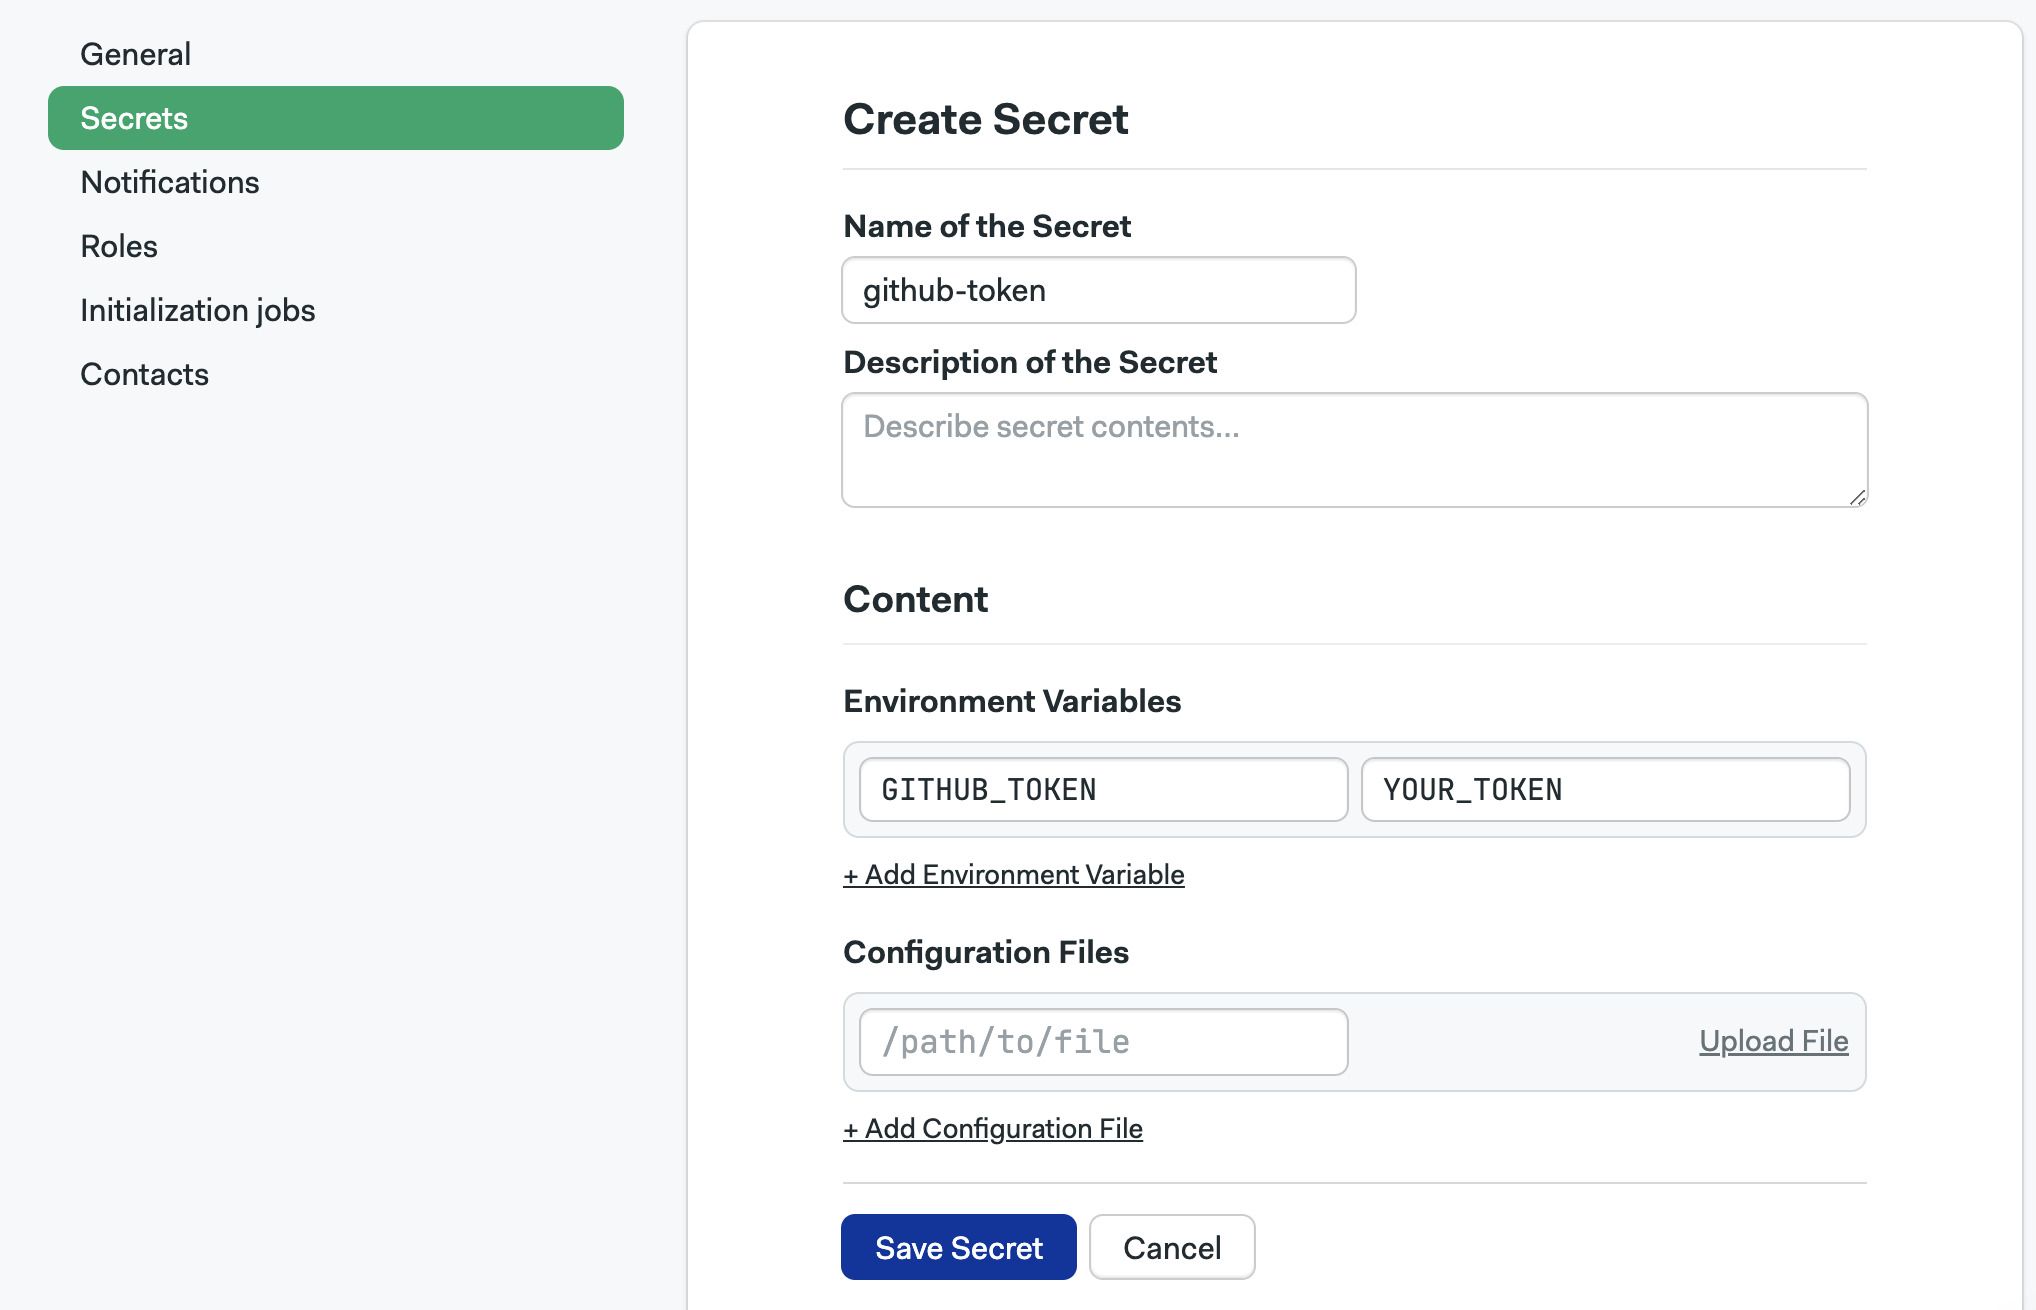The height and width of the screenshot is (1310, 2036).
Task: Go to Notifications settings
Action: 170,182
